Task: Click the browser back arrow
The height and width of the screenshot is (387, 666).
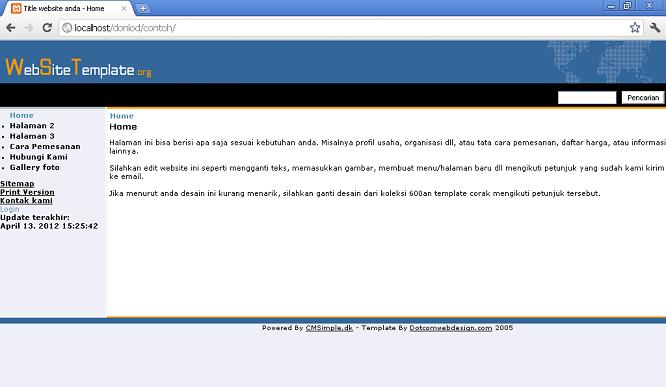Action: click(x=11, y=28)
